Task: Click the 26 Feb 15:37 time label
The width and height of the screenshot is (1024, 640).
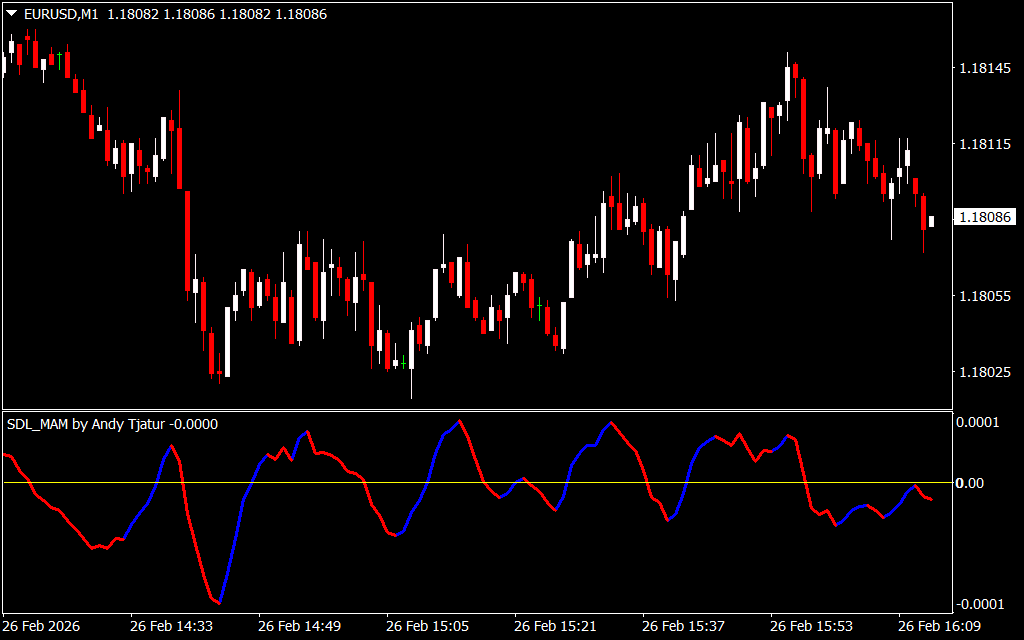Action: click(683, 626)
